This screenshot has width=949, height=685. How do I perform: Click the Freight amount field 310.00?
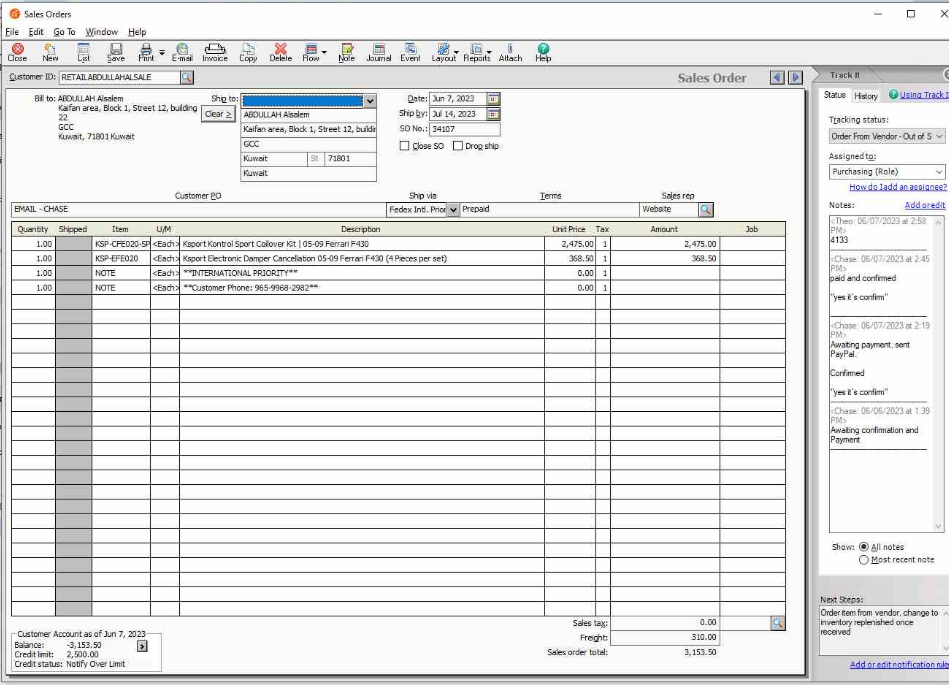665,637
